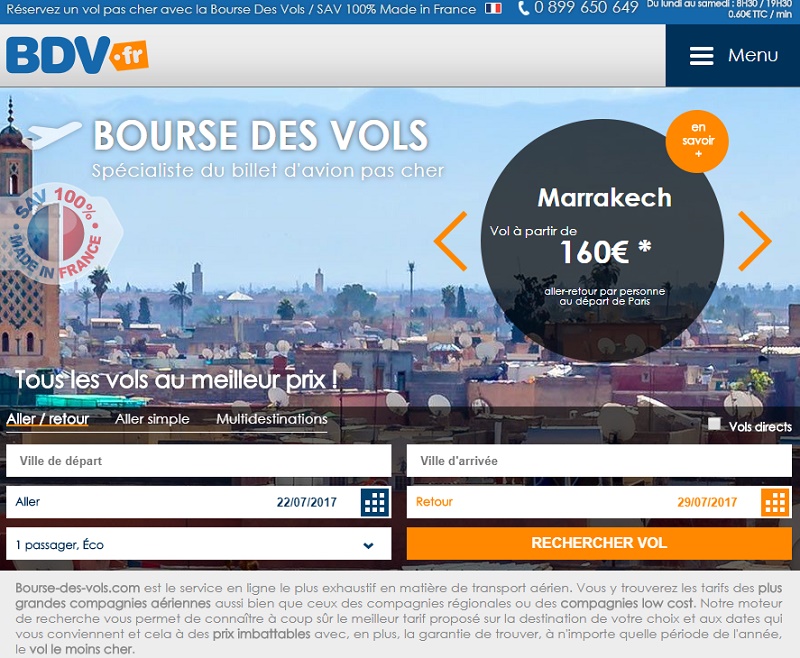Click the SAV 100% Made in France badge
Viewport: 800px width, 658px height.
[x=57, y=233]
